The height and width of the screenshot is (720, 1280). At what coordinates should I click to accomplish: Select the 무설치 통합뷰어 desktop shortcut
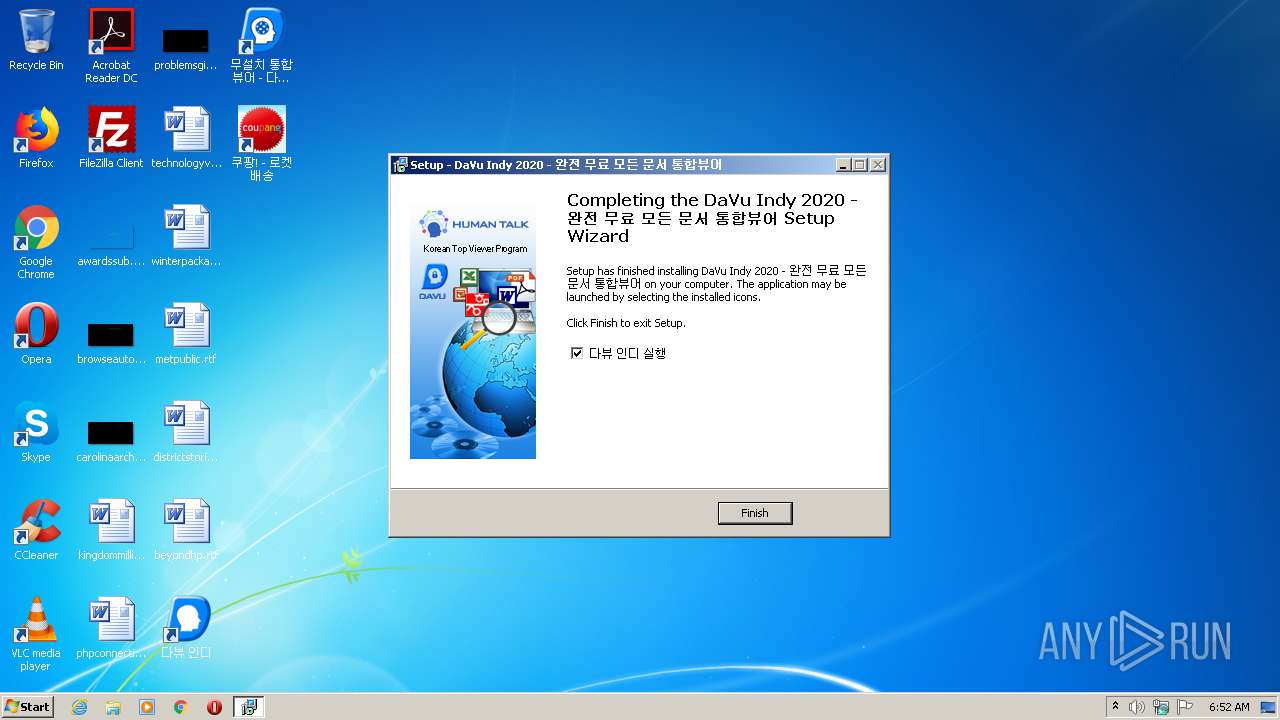[261, 46]
